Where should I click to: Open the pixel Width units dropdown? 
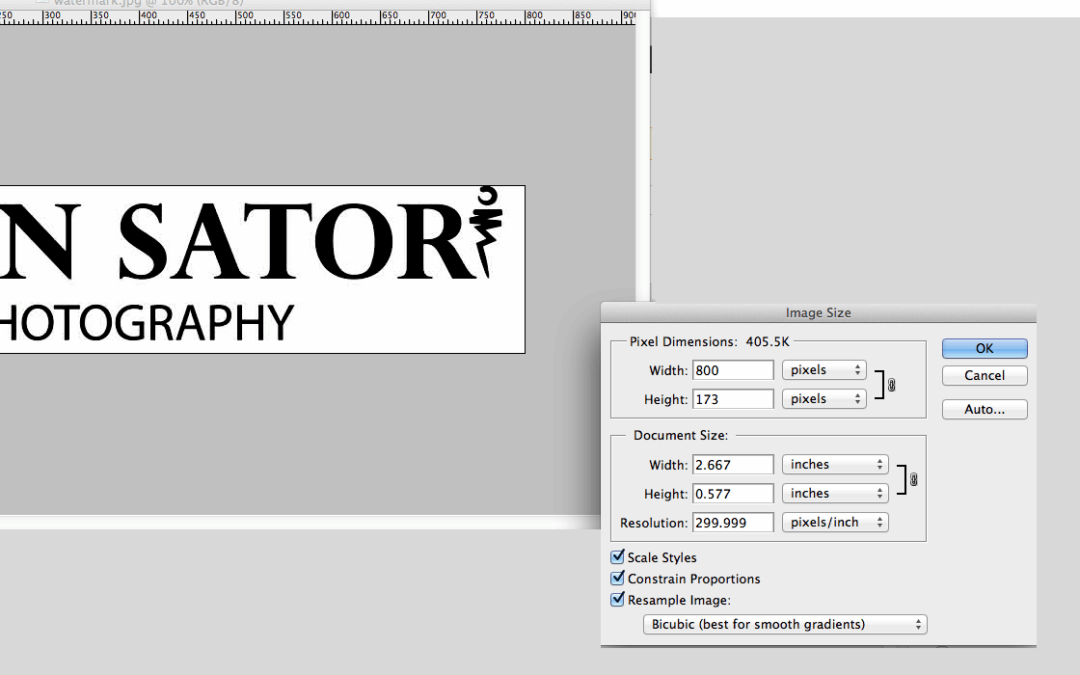click(824, 370)
